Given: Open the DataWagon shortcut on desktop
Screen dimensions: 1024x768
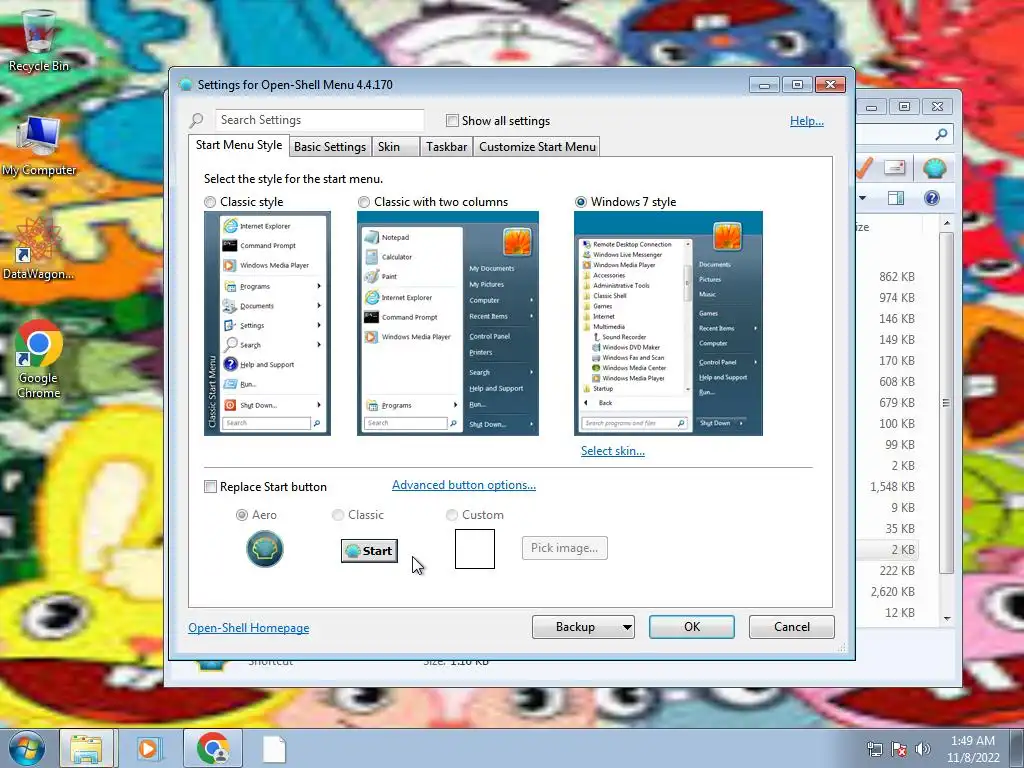Looking at the screenshot, I should (38, 249).
